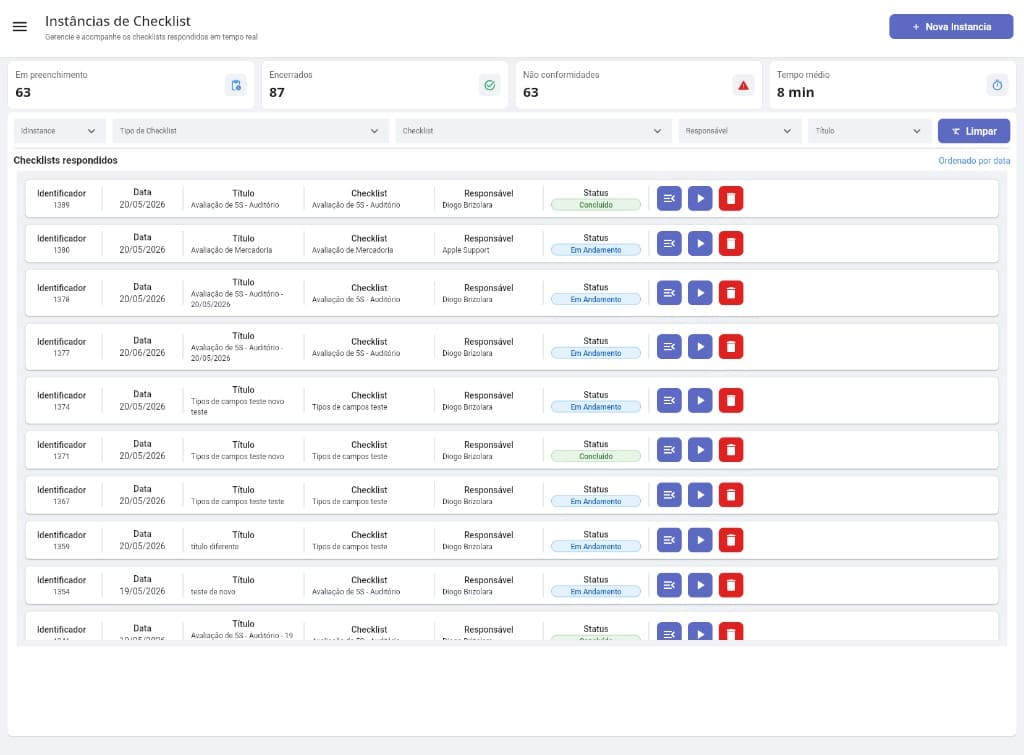Expand the Checklist filter dropdown
The image size is (1024, 755).
click(x=533, y=131)
